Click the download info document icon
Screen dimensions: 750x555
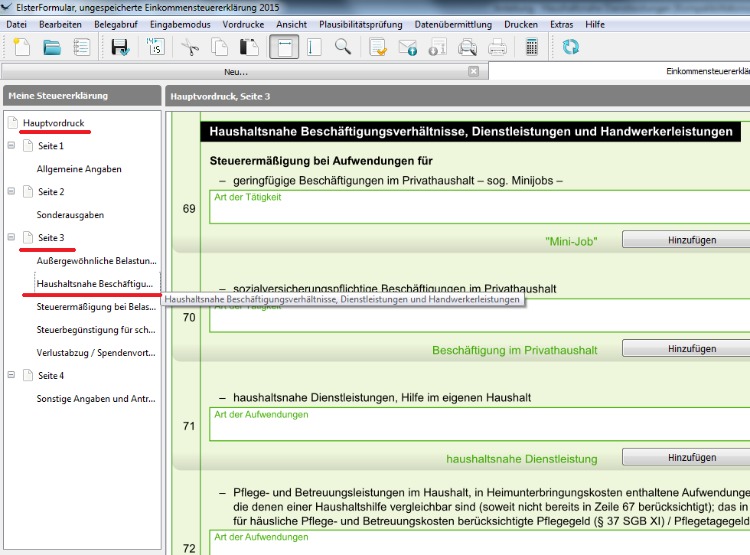437,47
